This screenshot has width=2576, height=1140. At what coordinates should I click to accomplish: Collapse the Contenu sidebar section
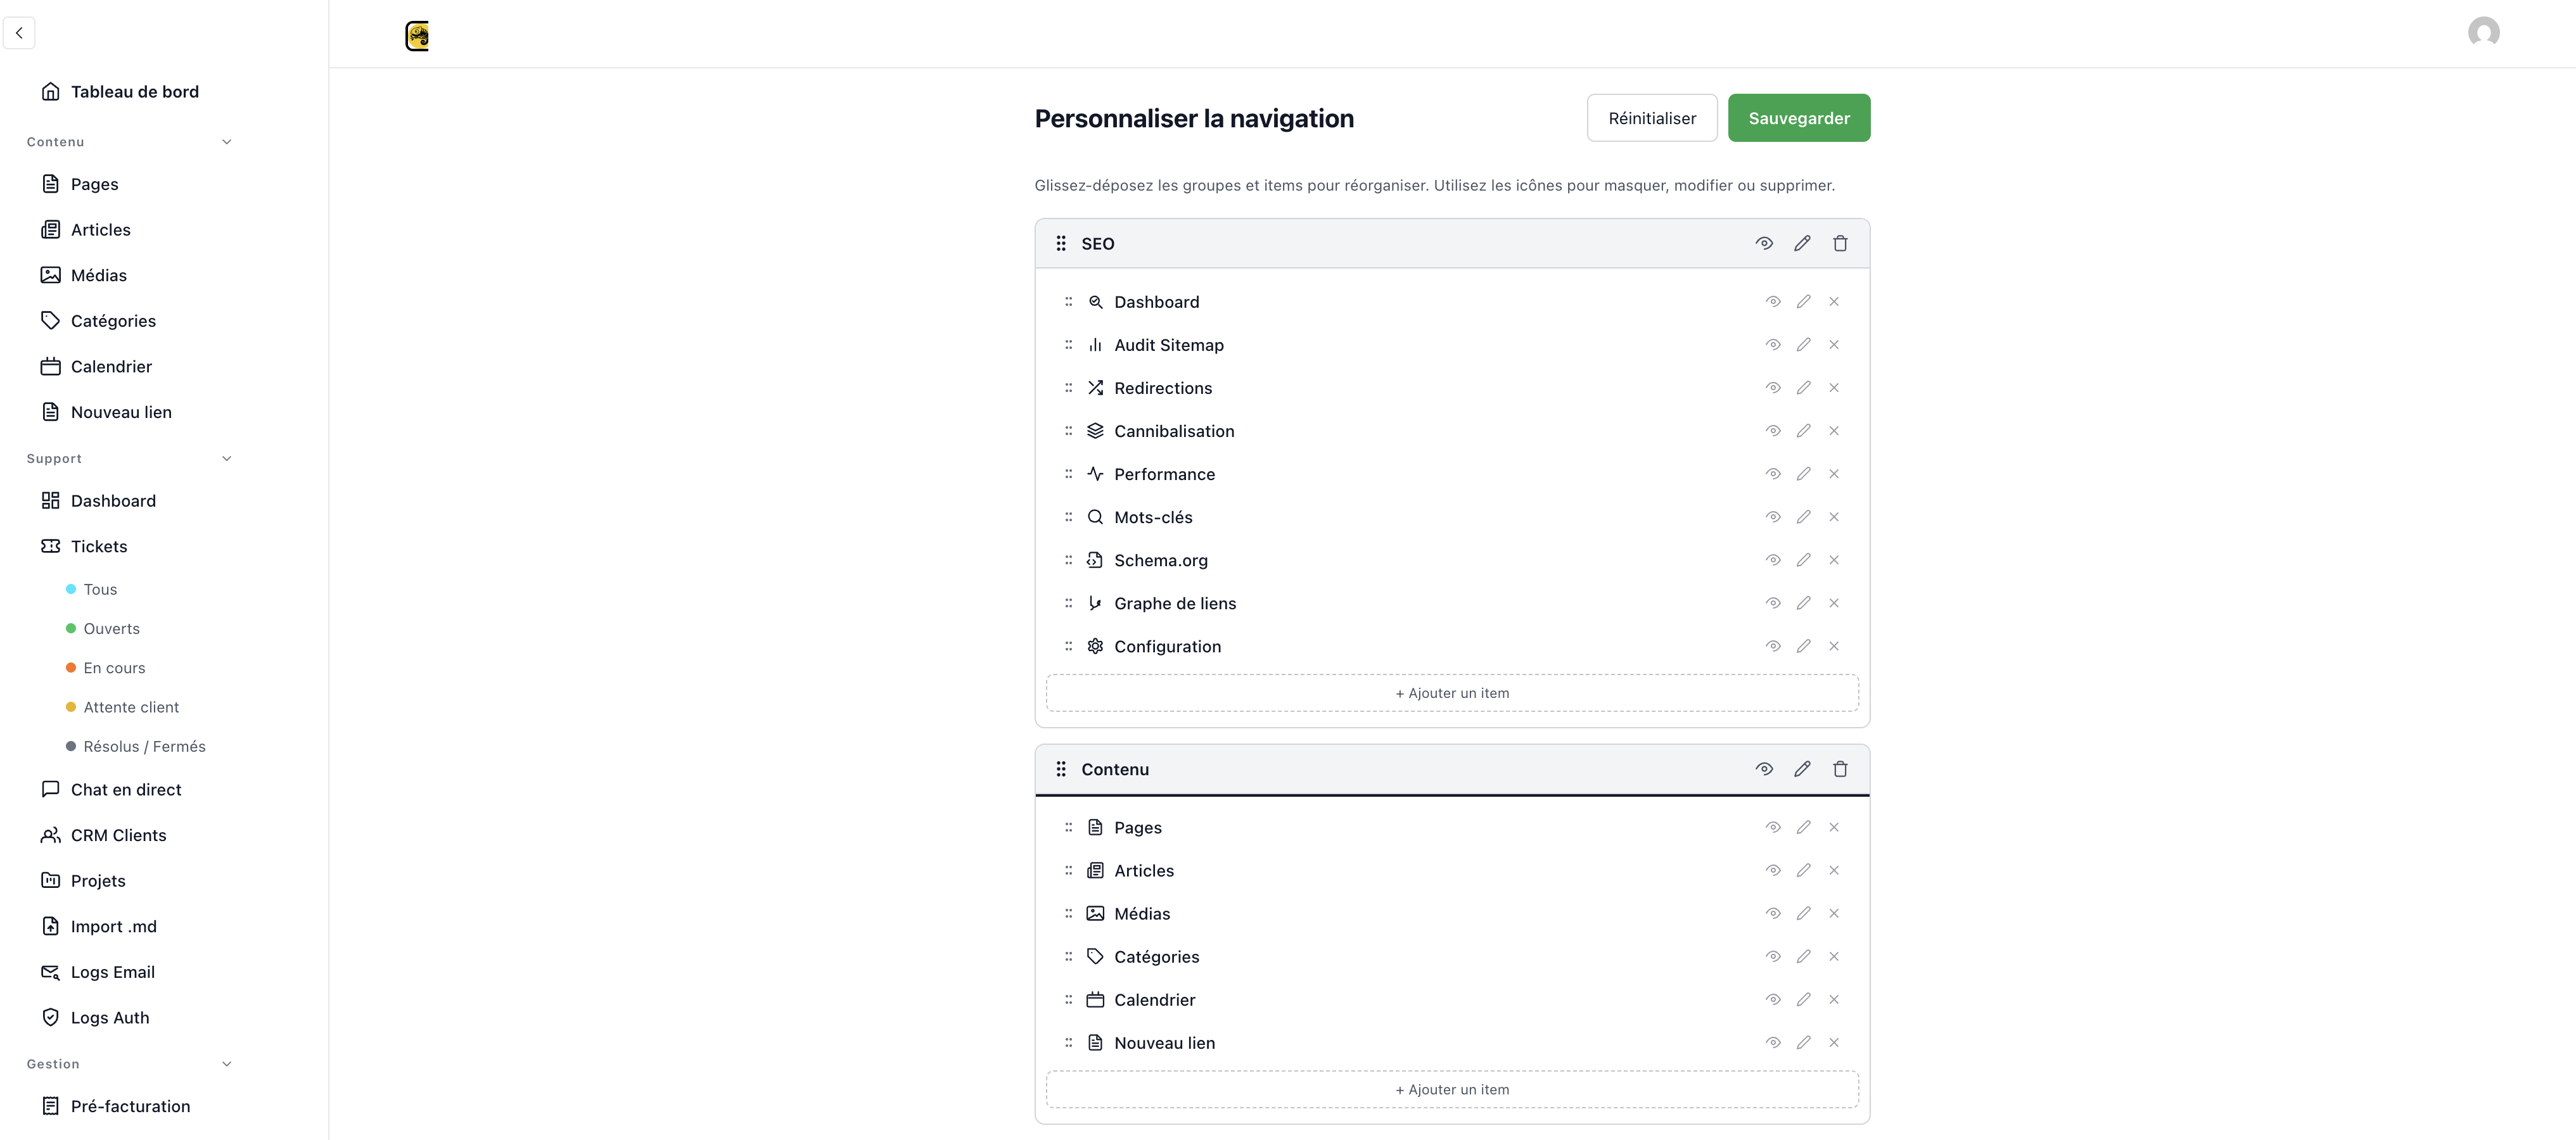tap(226, 141)
